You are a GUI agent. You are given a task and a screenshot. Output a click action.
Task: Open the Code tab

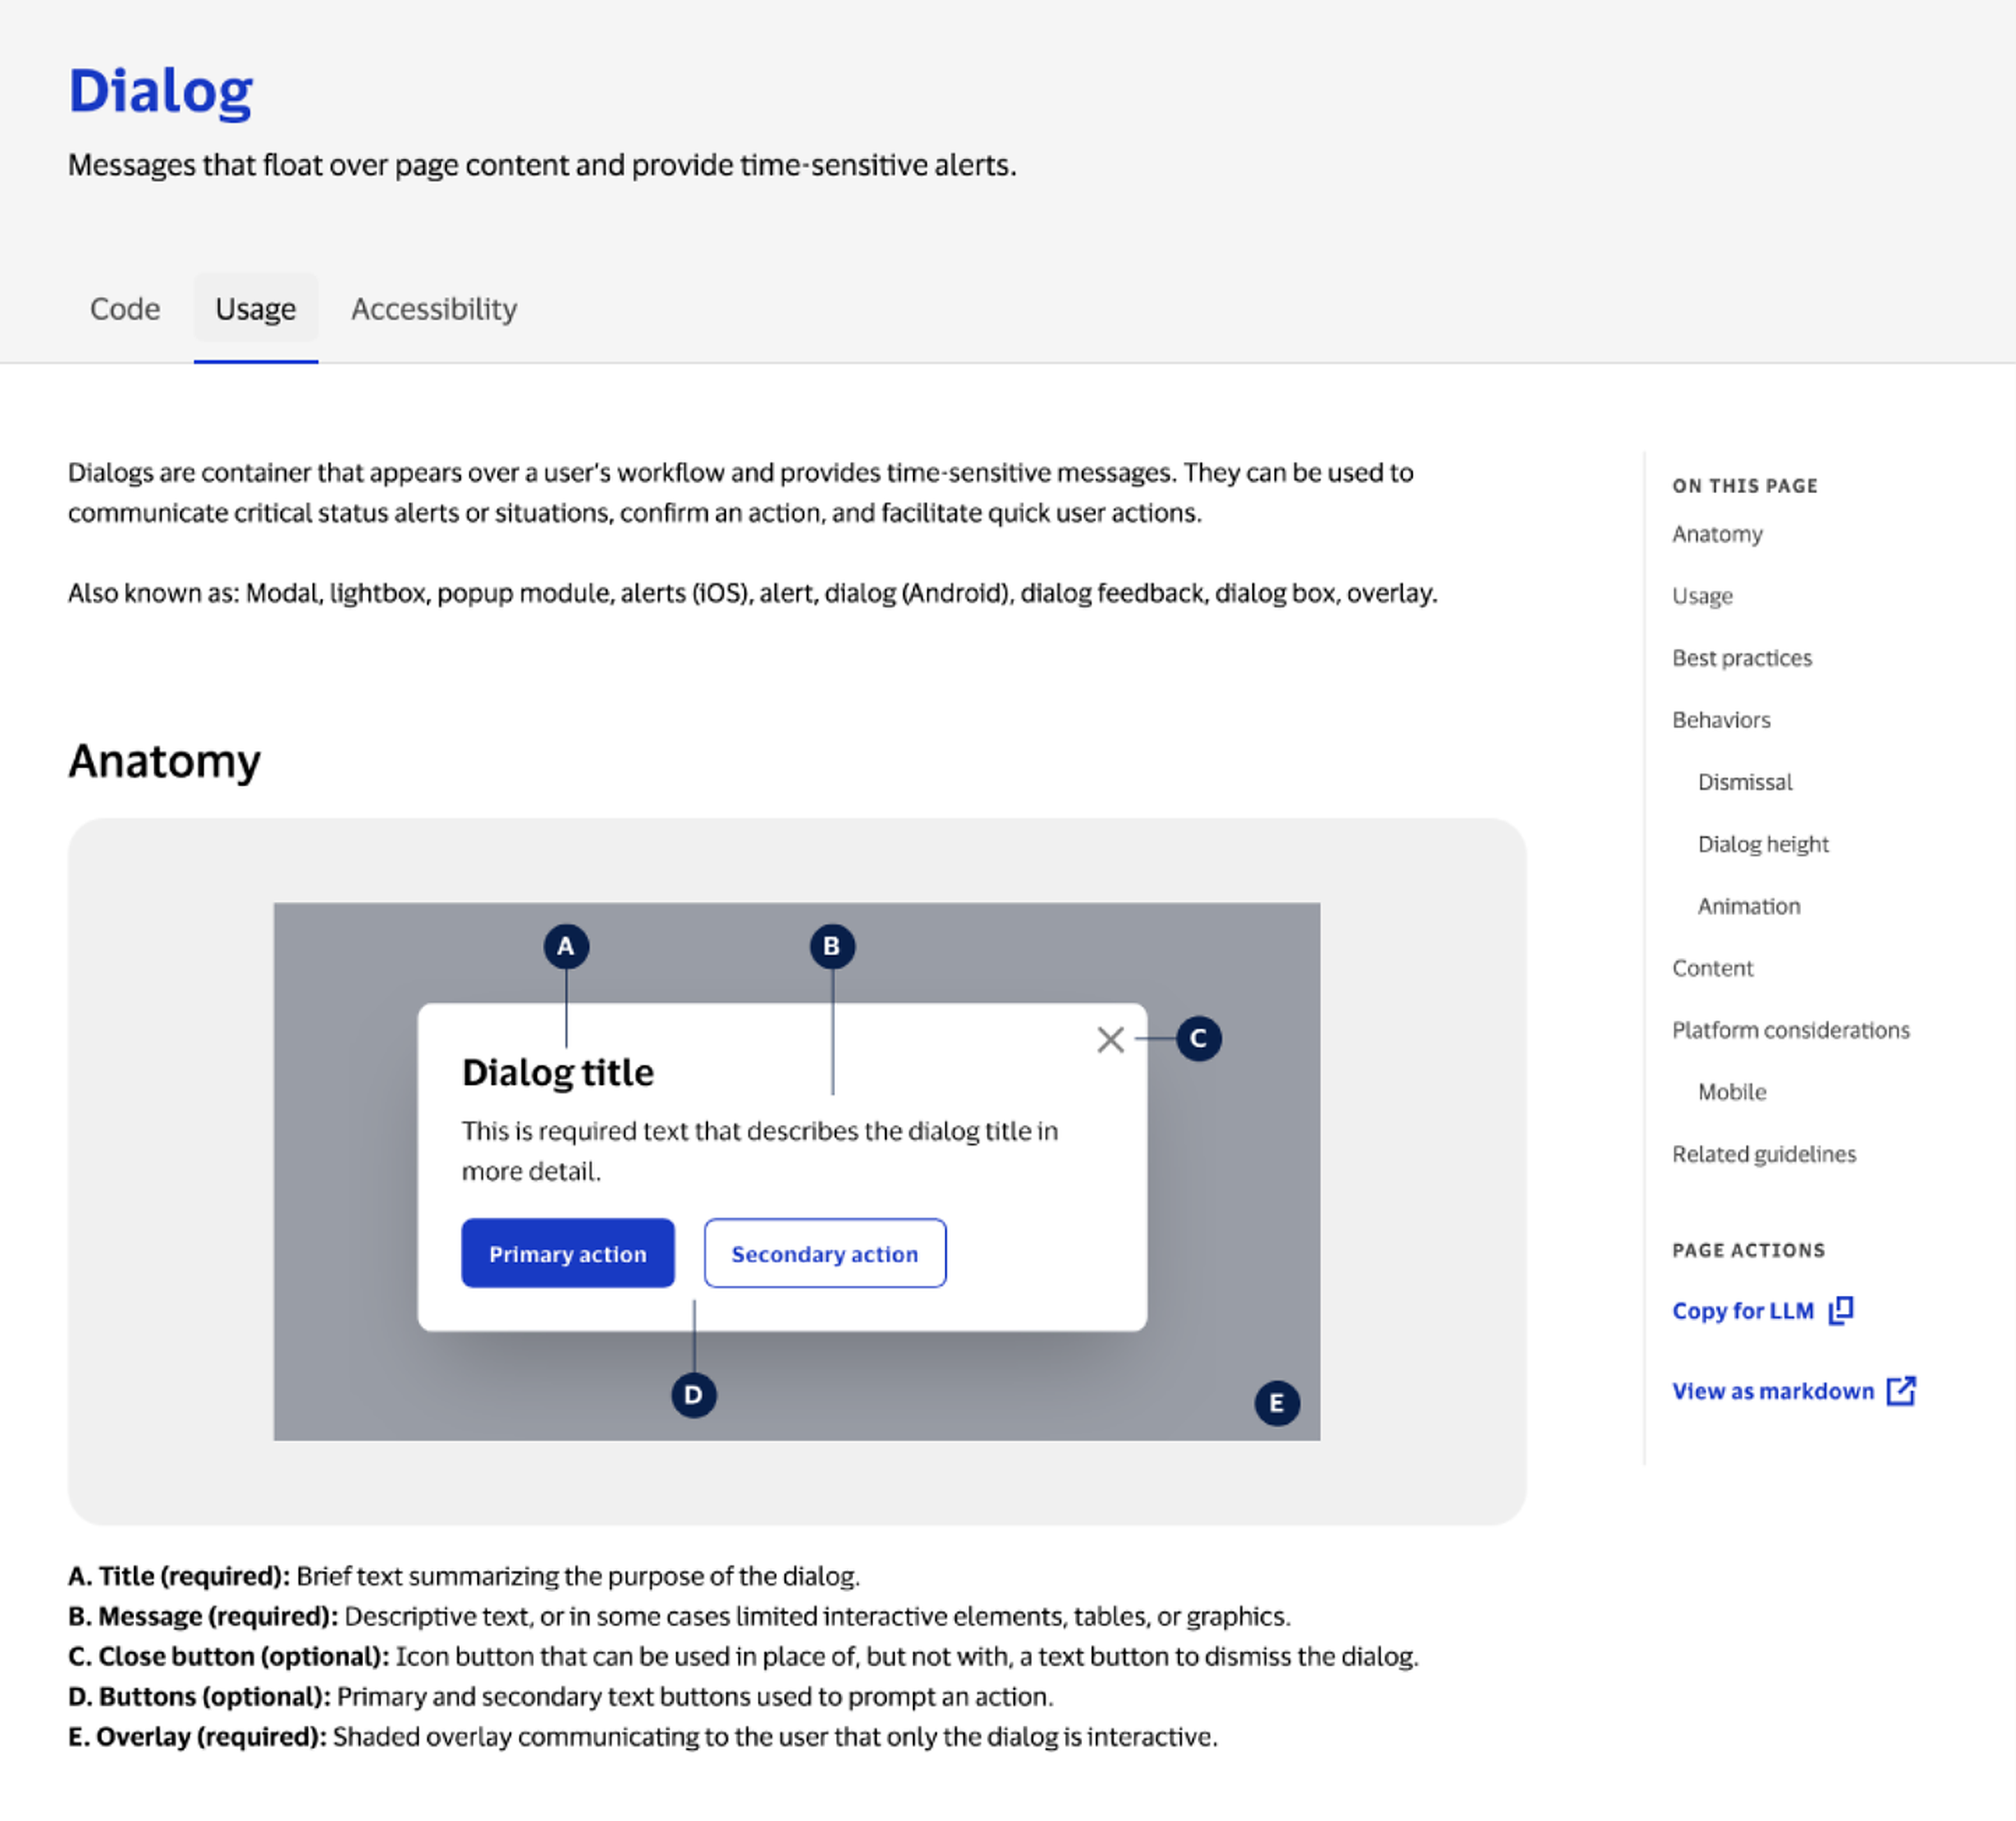coord(125,309)
